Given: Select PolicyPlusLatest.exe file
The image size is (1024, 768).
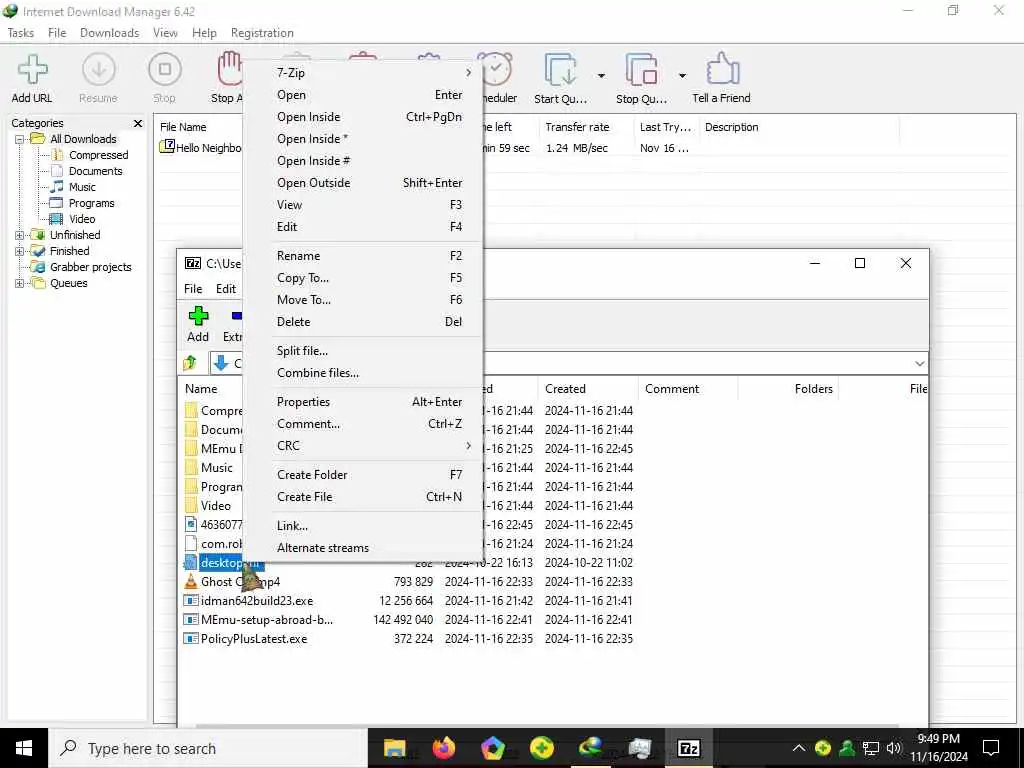Looking at the screenshot, I should tap(253, 639).
